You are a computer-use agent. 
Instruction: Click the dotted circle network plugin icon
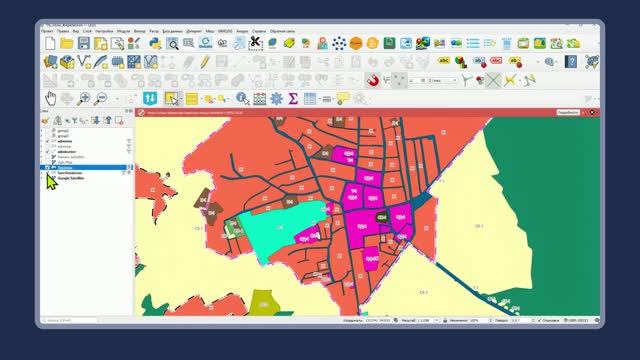[x=339, y=43]
